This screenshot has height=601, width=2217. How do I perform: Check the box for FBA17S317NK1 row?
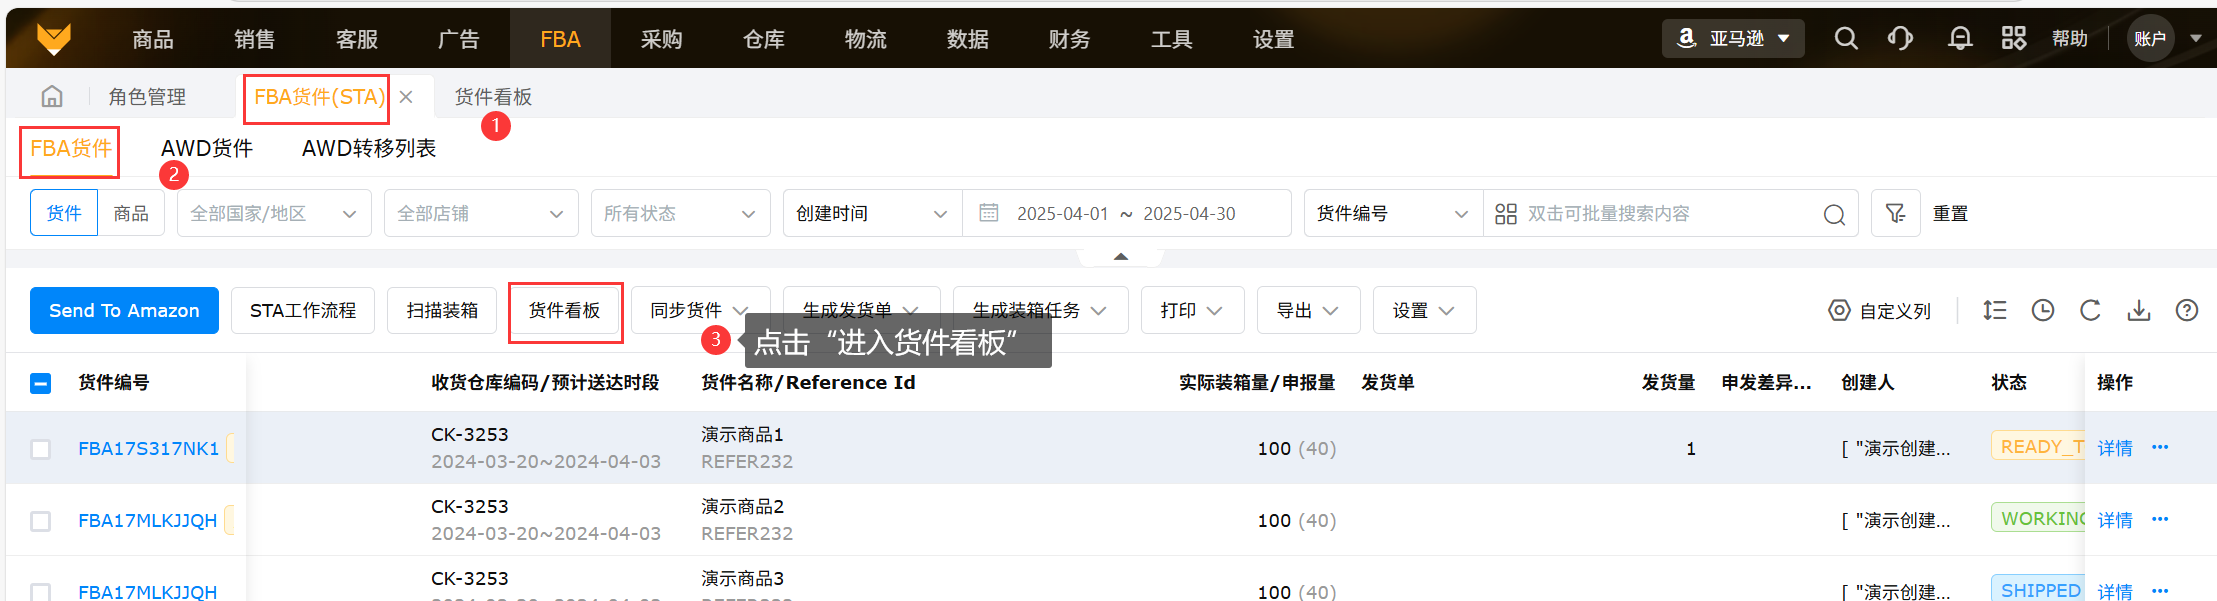(x=41, y=449)
